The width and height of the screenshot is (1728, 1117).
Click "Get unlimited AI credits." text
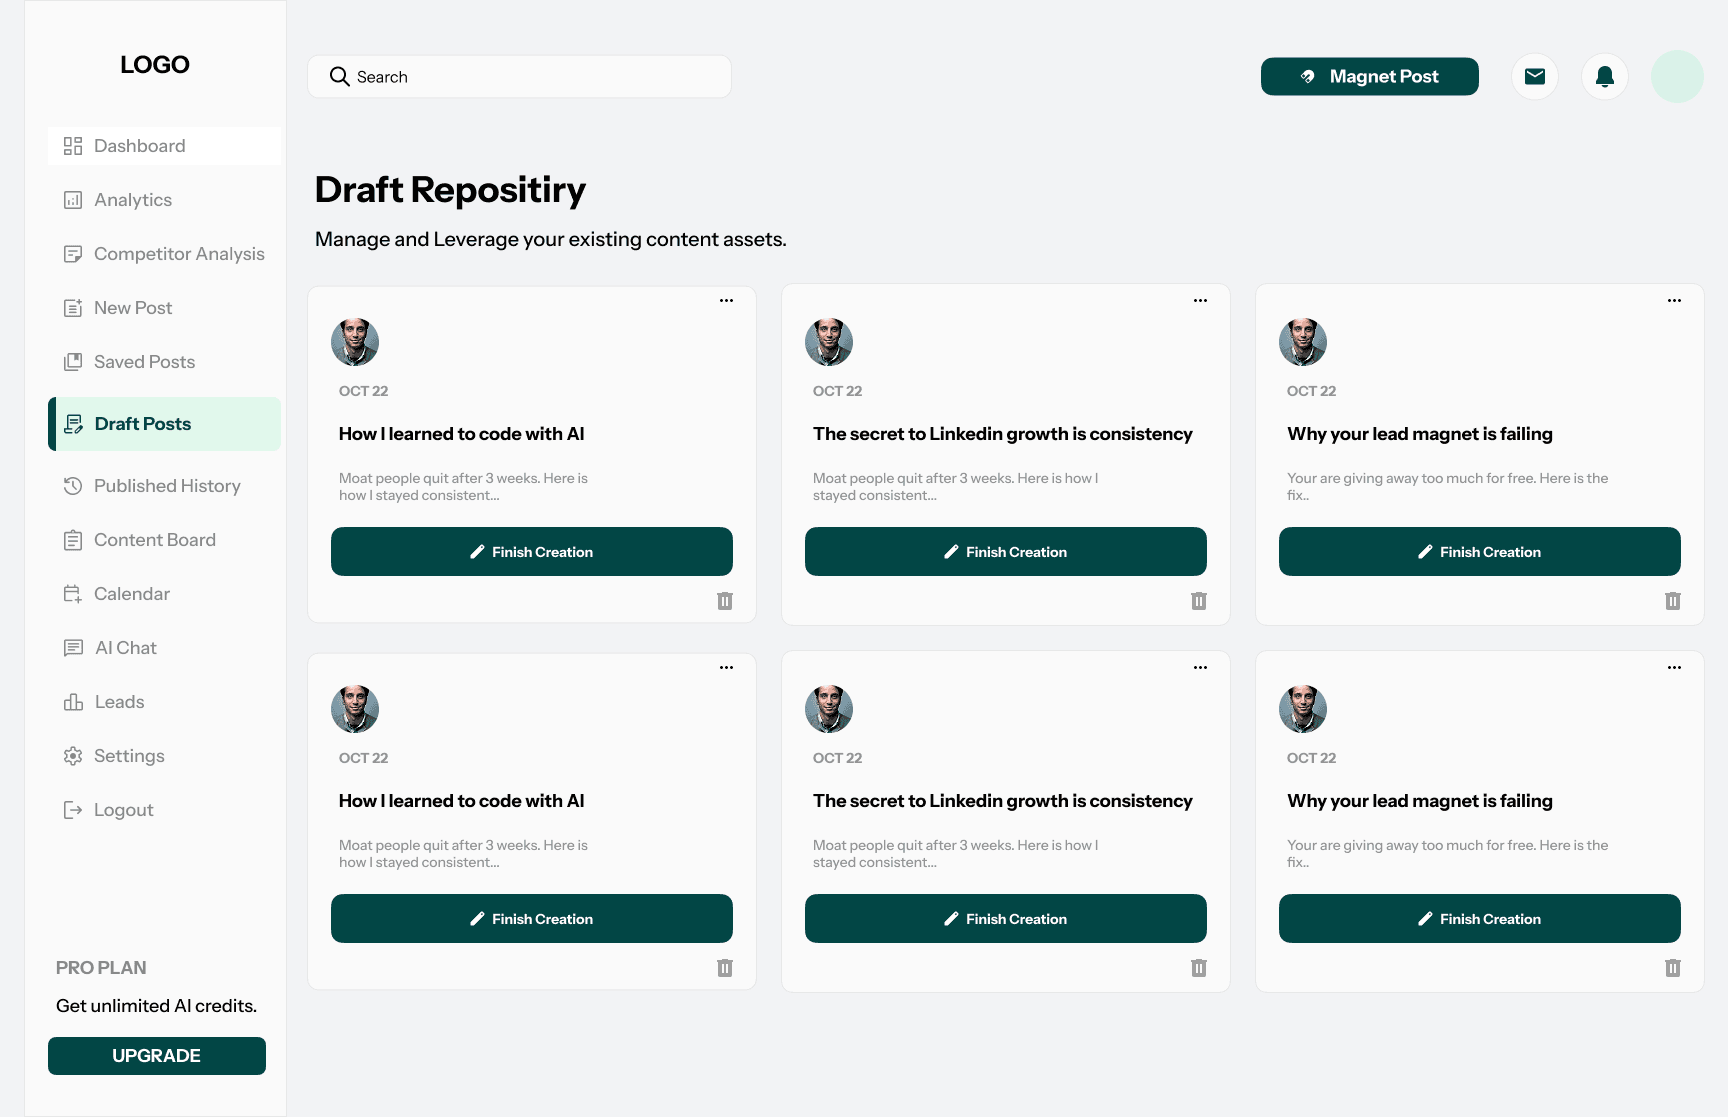point(156,1006)
